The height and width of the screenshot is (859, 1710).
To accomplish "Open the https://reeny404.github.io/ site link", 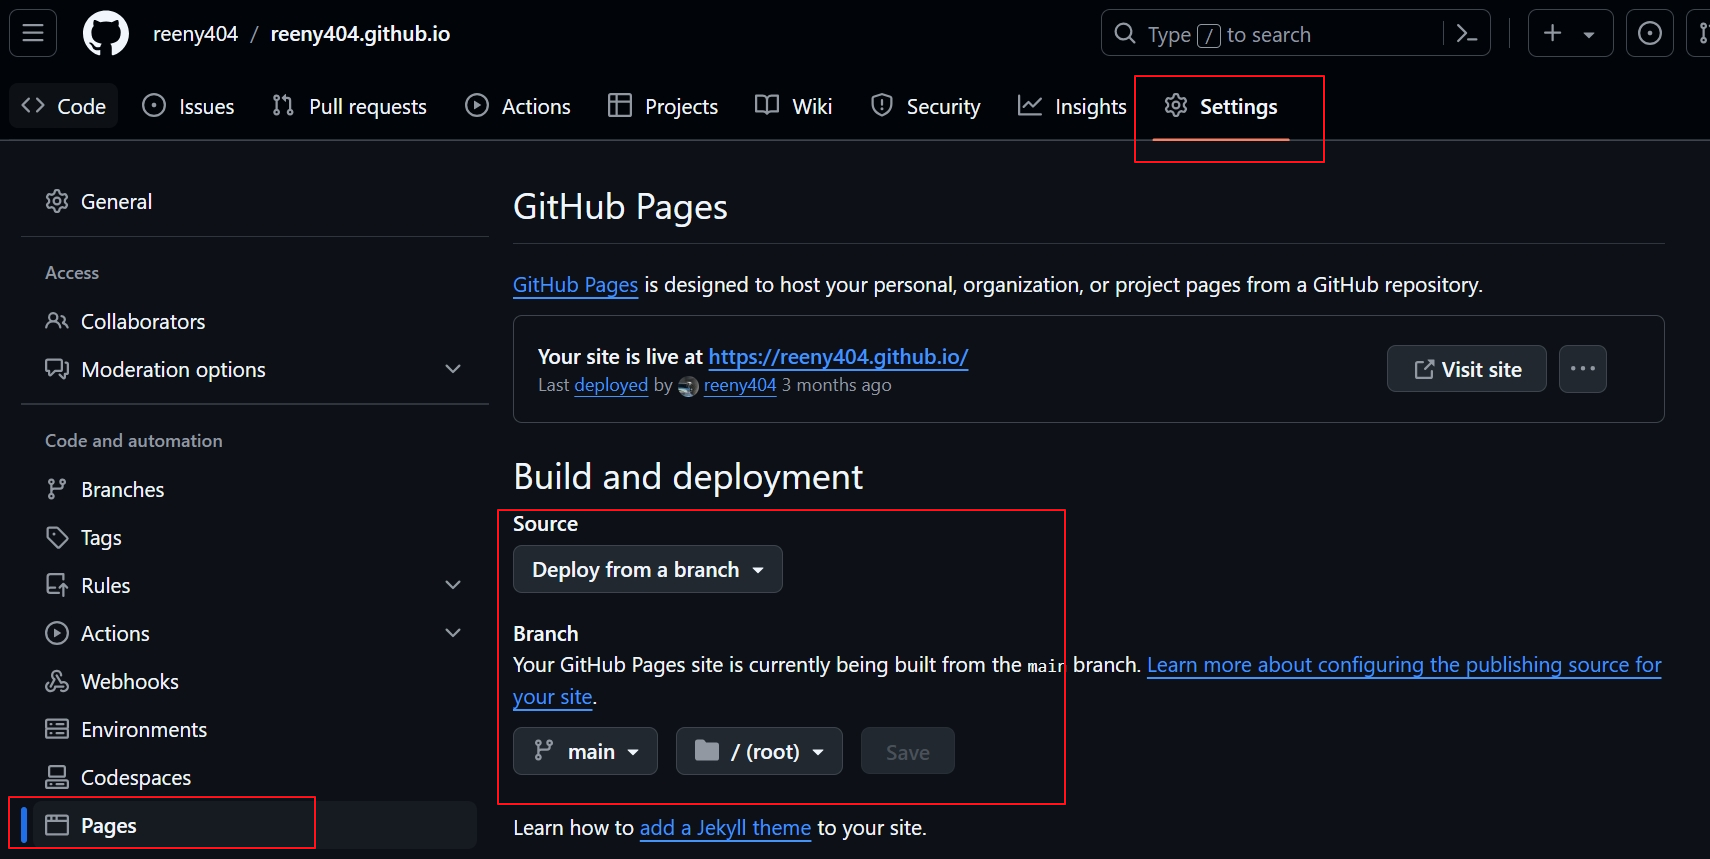I will pos(838,357).
